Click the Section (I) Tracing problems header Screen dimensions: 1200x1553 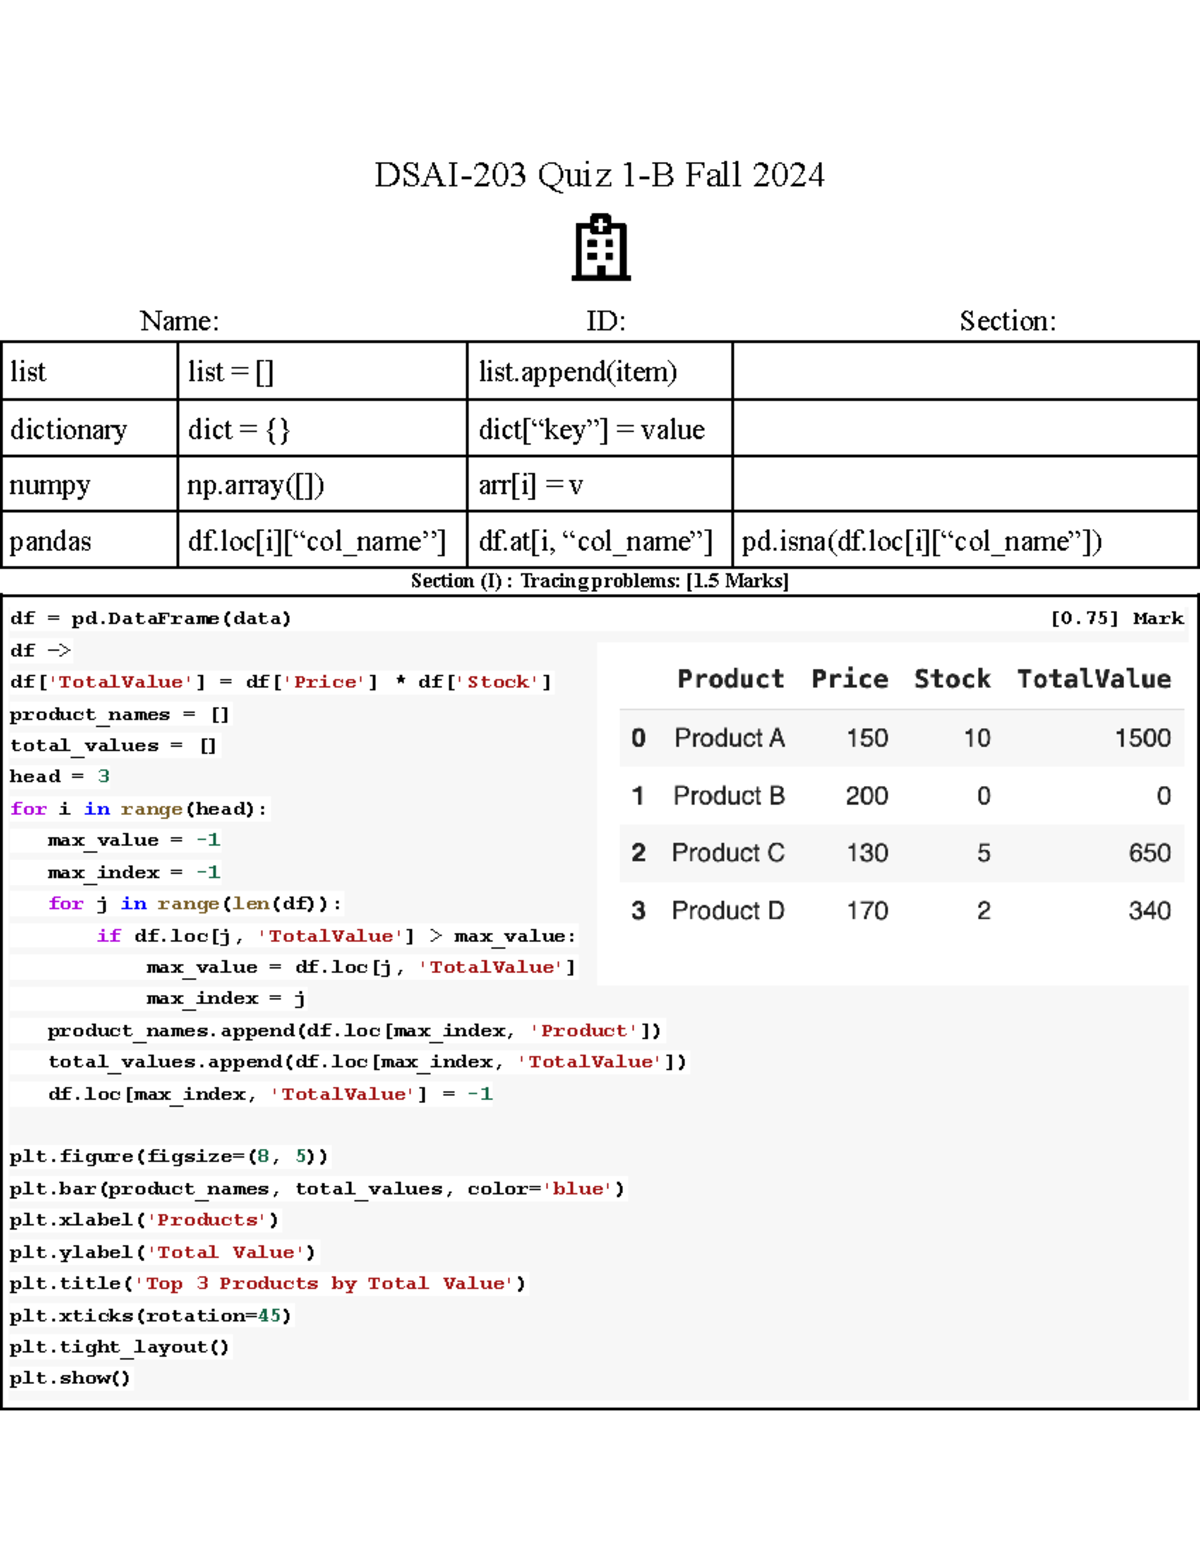pos(599,580)
